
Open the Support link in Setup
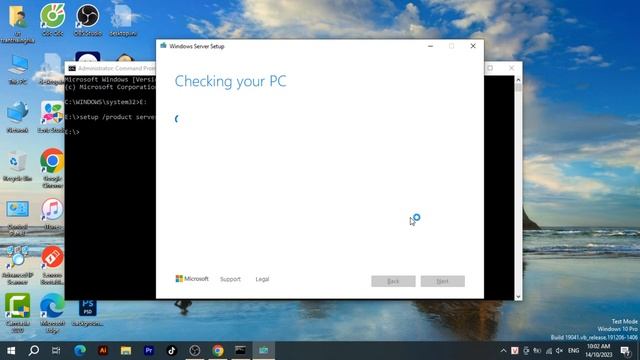point(230,279)
